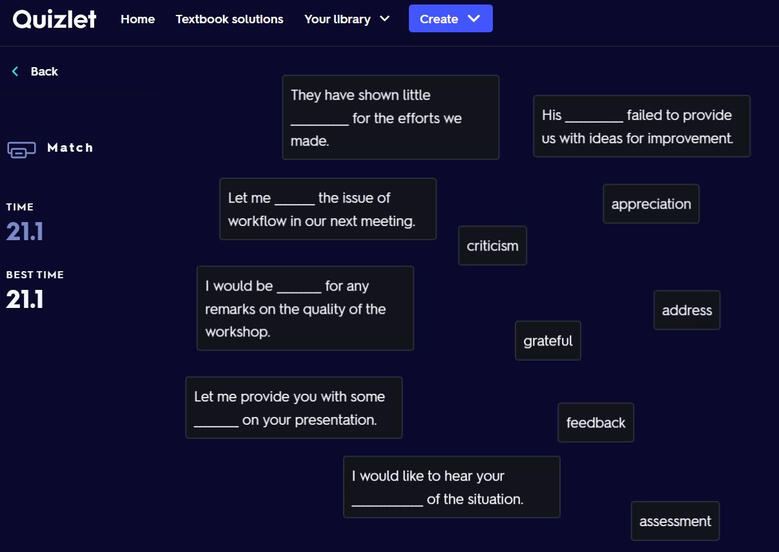
Task: Choose the 'grateful' word tile
Action: coord(548,341)
